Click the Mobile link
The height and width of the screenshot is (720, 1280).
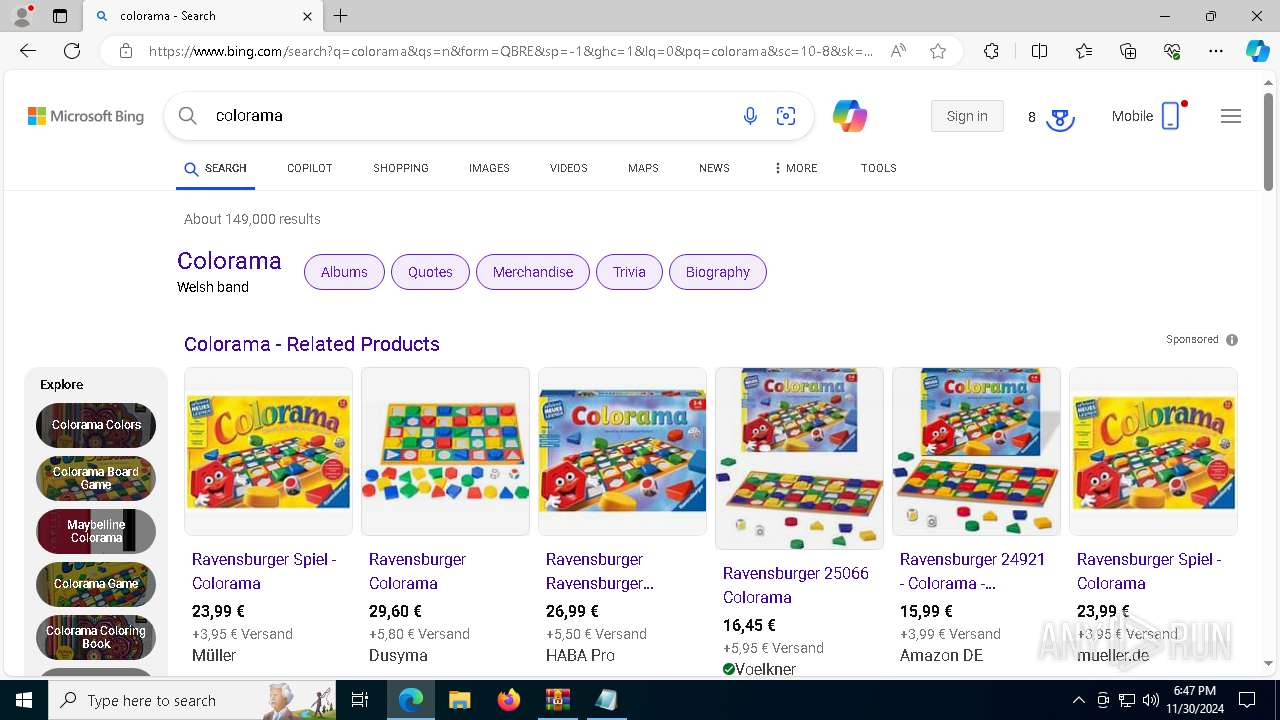(1147, 116)
